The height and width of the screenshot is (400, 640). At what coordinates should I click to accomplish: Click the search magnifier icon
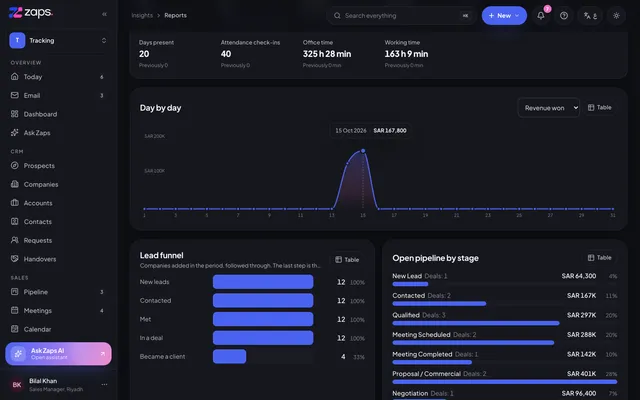[x=337, y=16]
